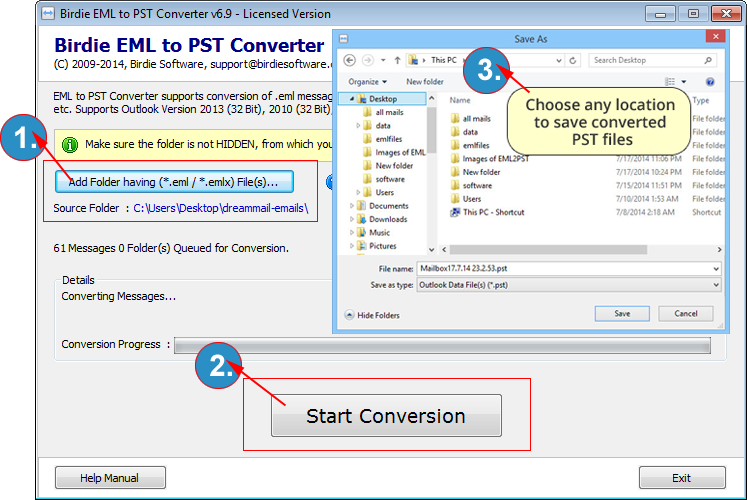The width and height of the screenshot is (747, 500).
Task: Expand the address bar history dropdown
Action: tap(559, 60)
